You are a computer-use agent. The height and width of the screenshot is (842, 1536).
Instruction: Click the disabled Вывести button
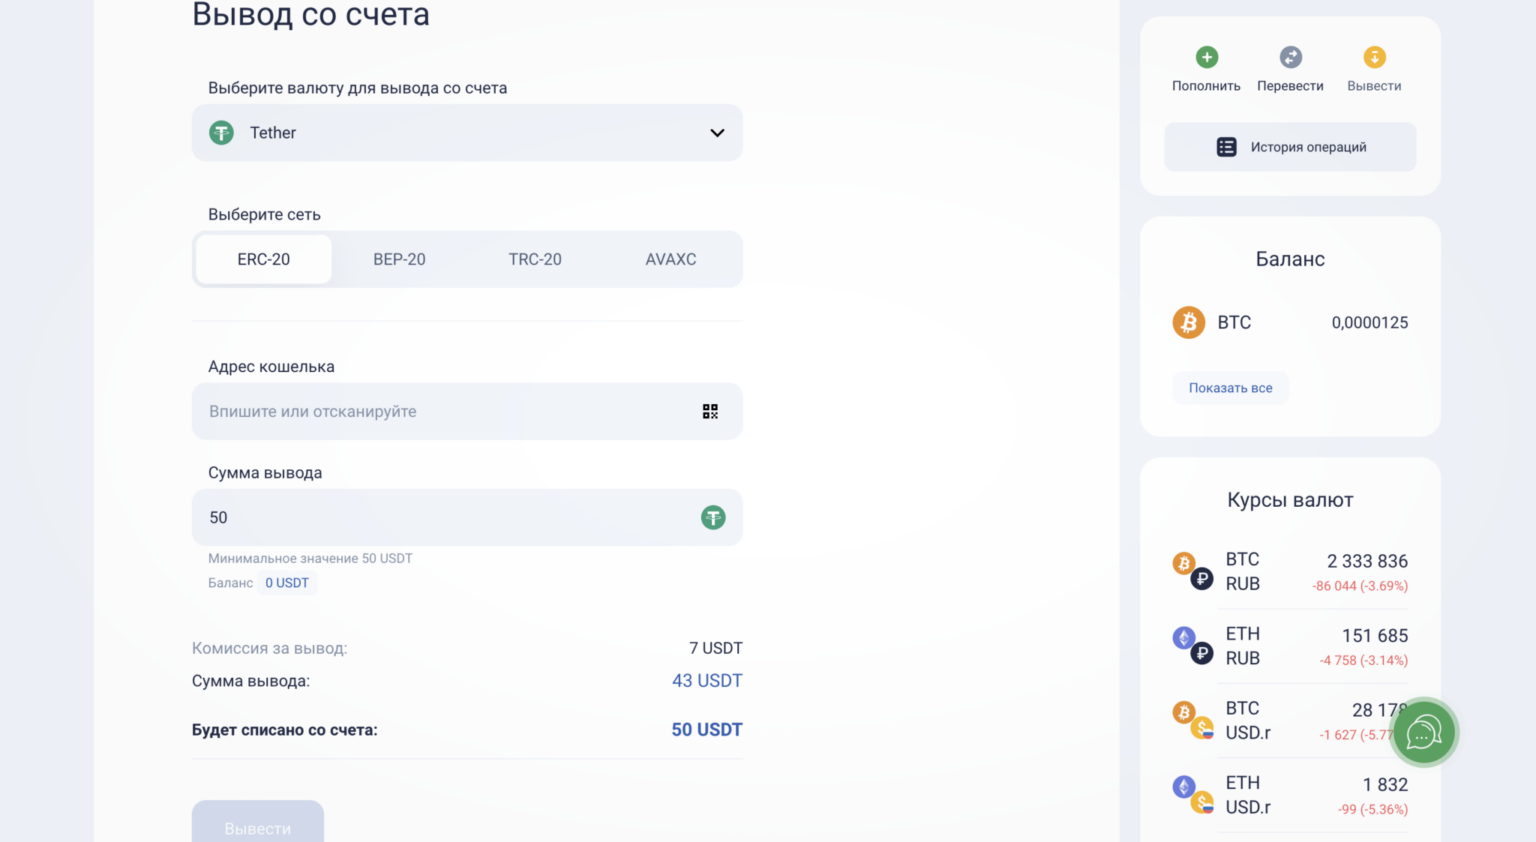pos(257,828)
